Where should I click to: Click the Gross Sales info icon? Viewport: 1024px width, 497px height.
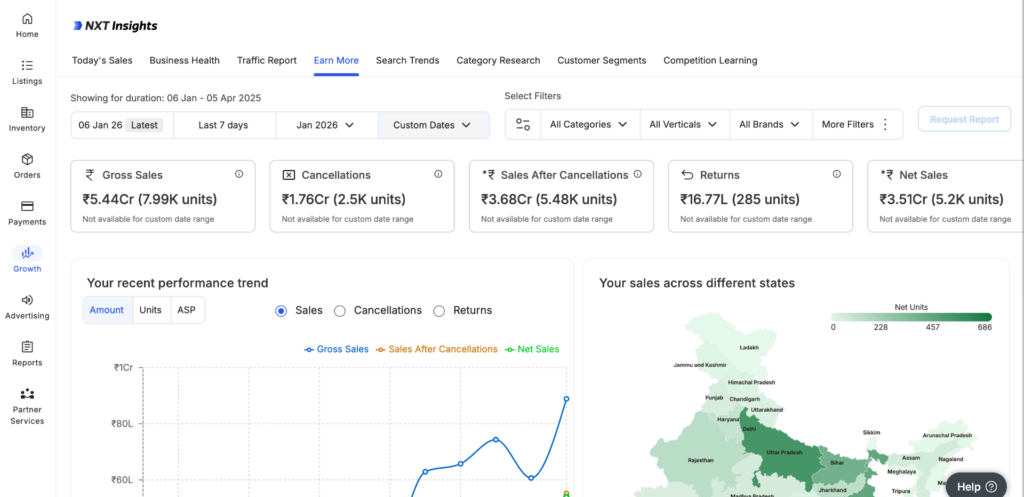[239, 174]
